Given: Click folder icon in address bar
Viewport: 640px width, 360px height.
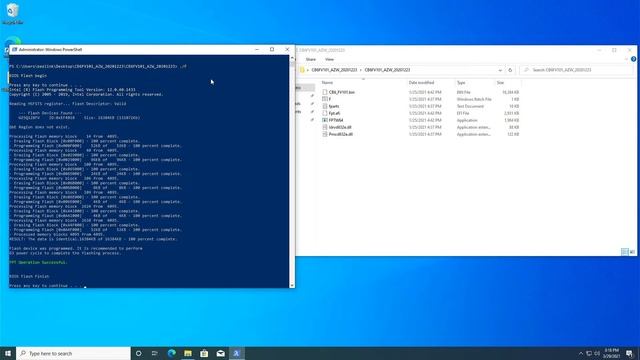Looking at the screenshot, I should pyautogui.click(x=302, y=70).
